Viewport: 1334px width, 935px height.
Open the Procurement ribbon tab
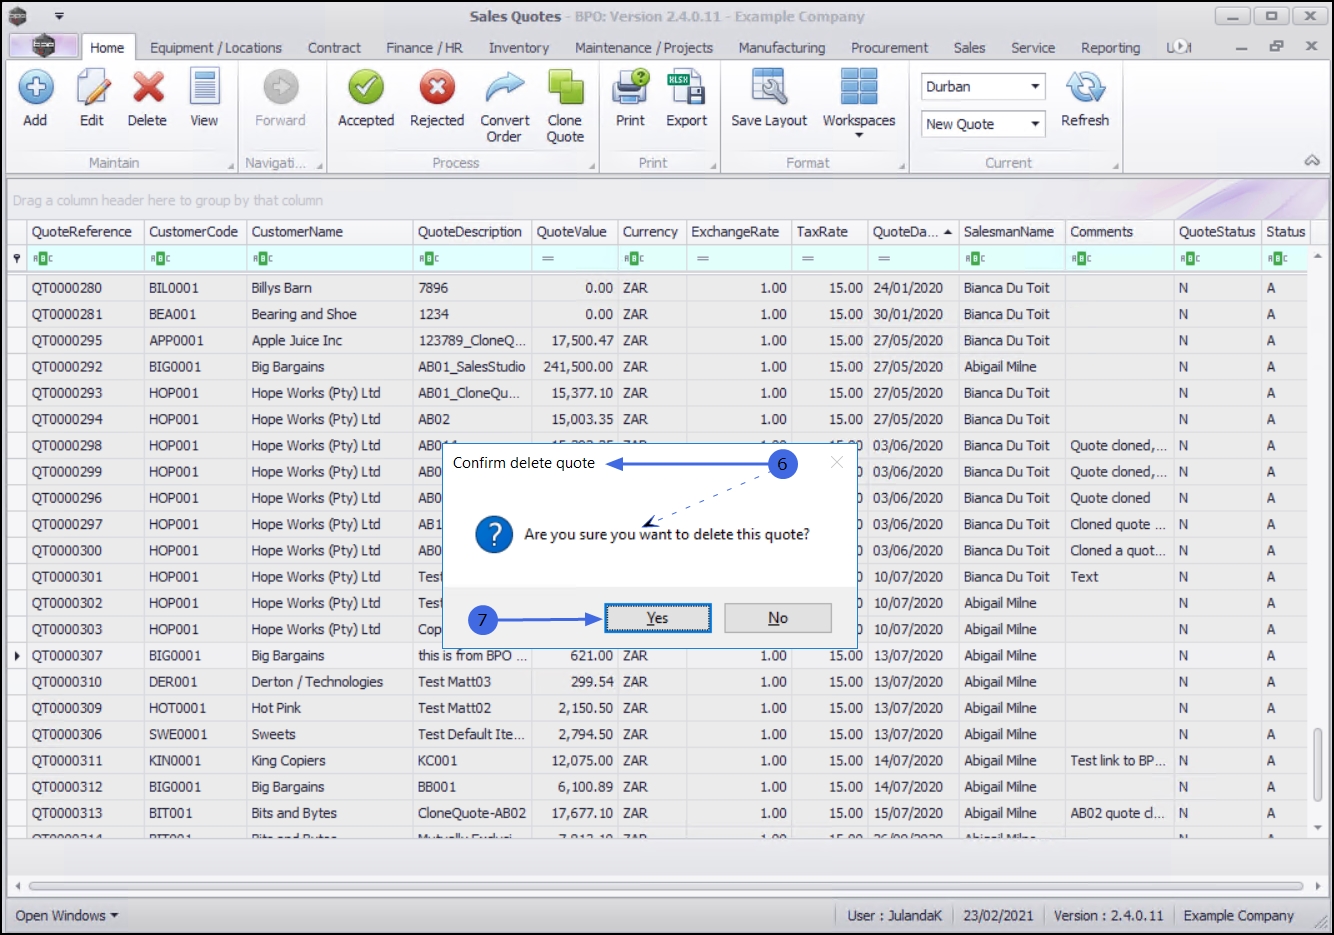coord(889,48)
